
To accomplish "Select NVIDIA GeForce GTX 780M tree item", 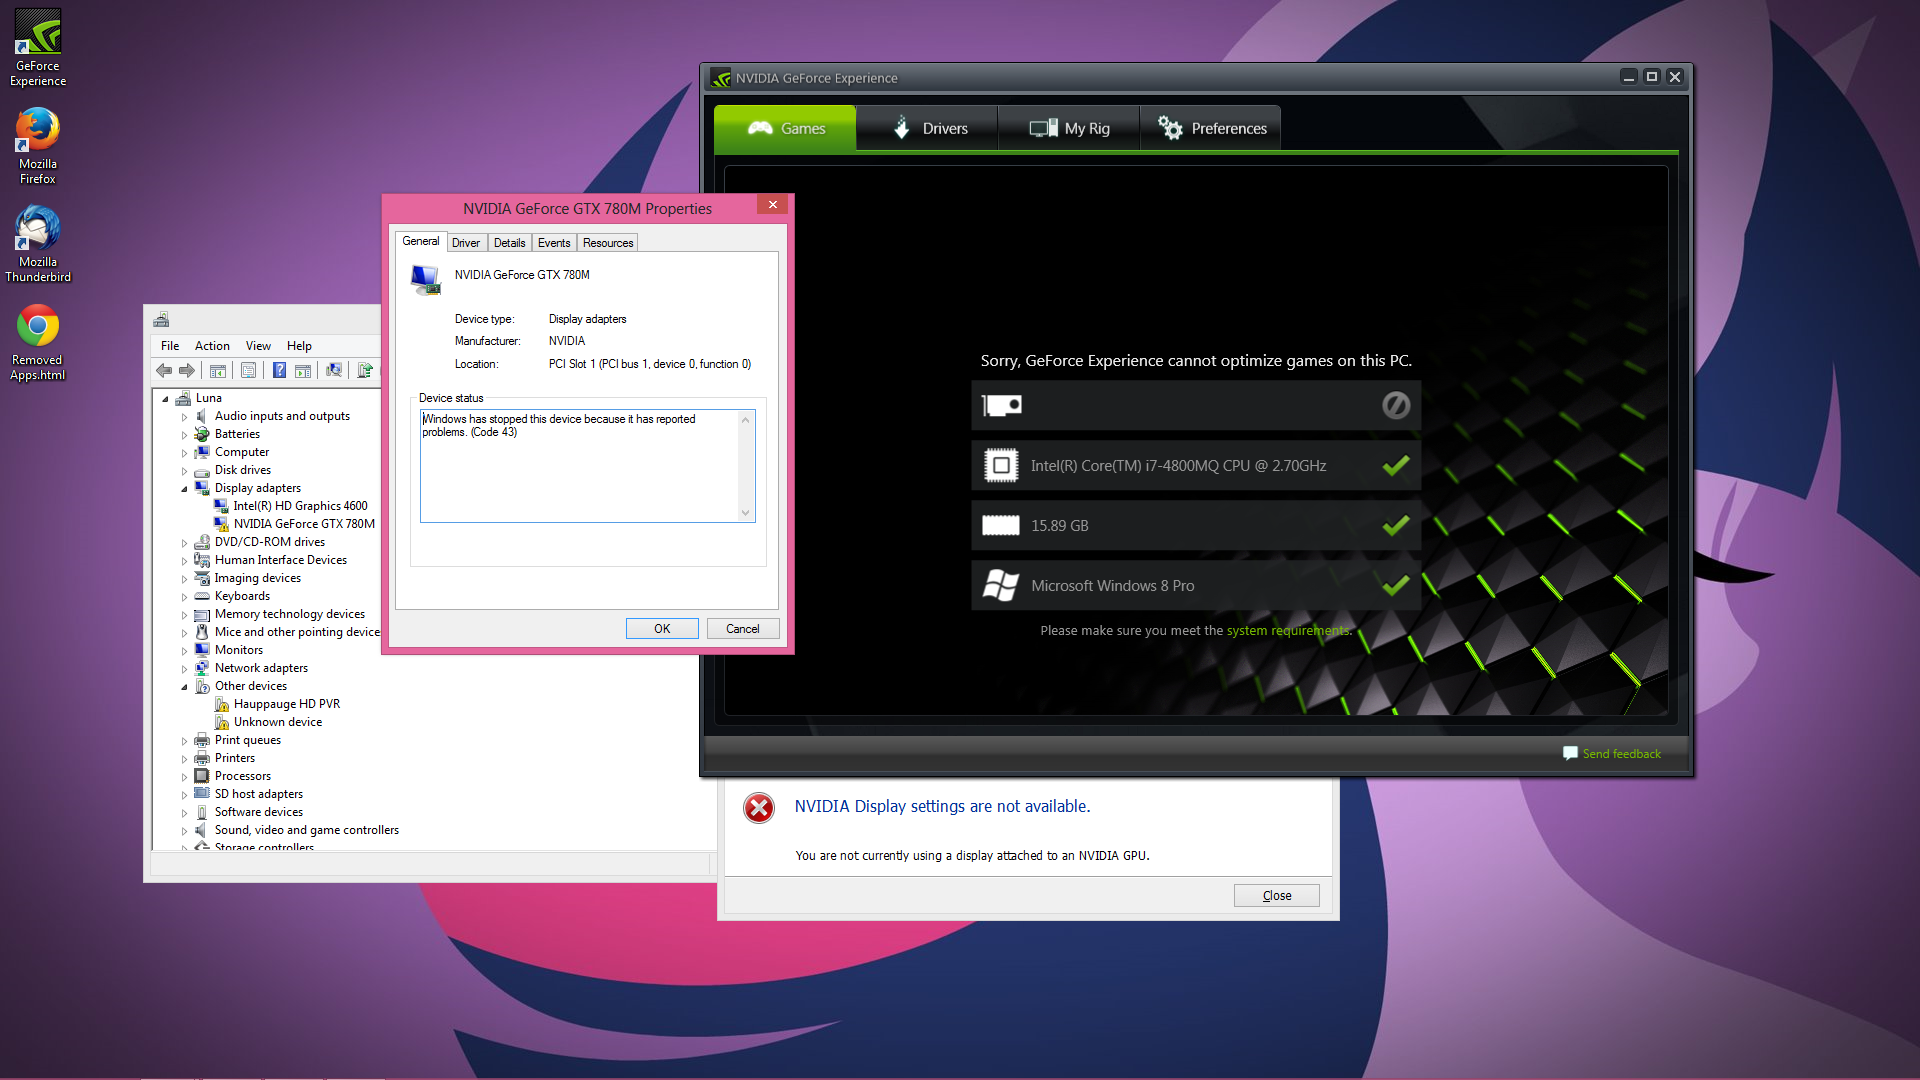I will (x=304, y=524).
